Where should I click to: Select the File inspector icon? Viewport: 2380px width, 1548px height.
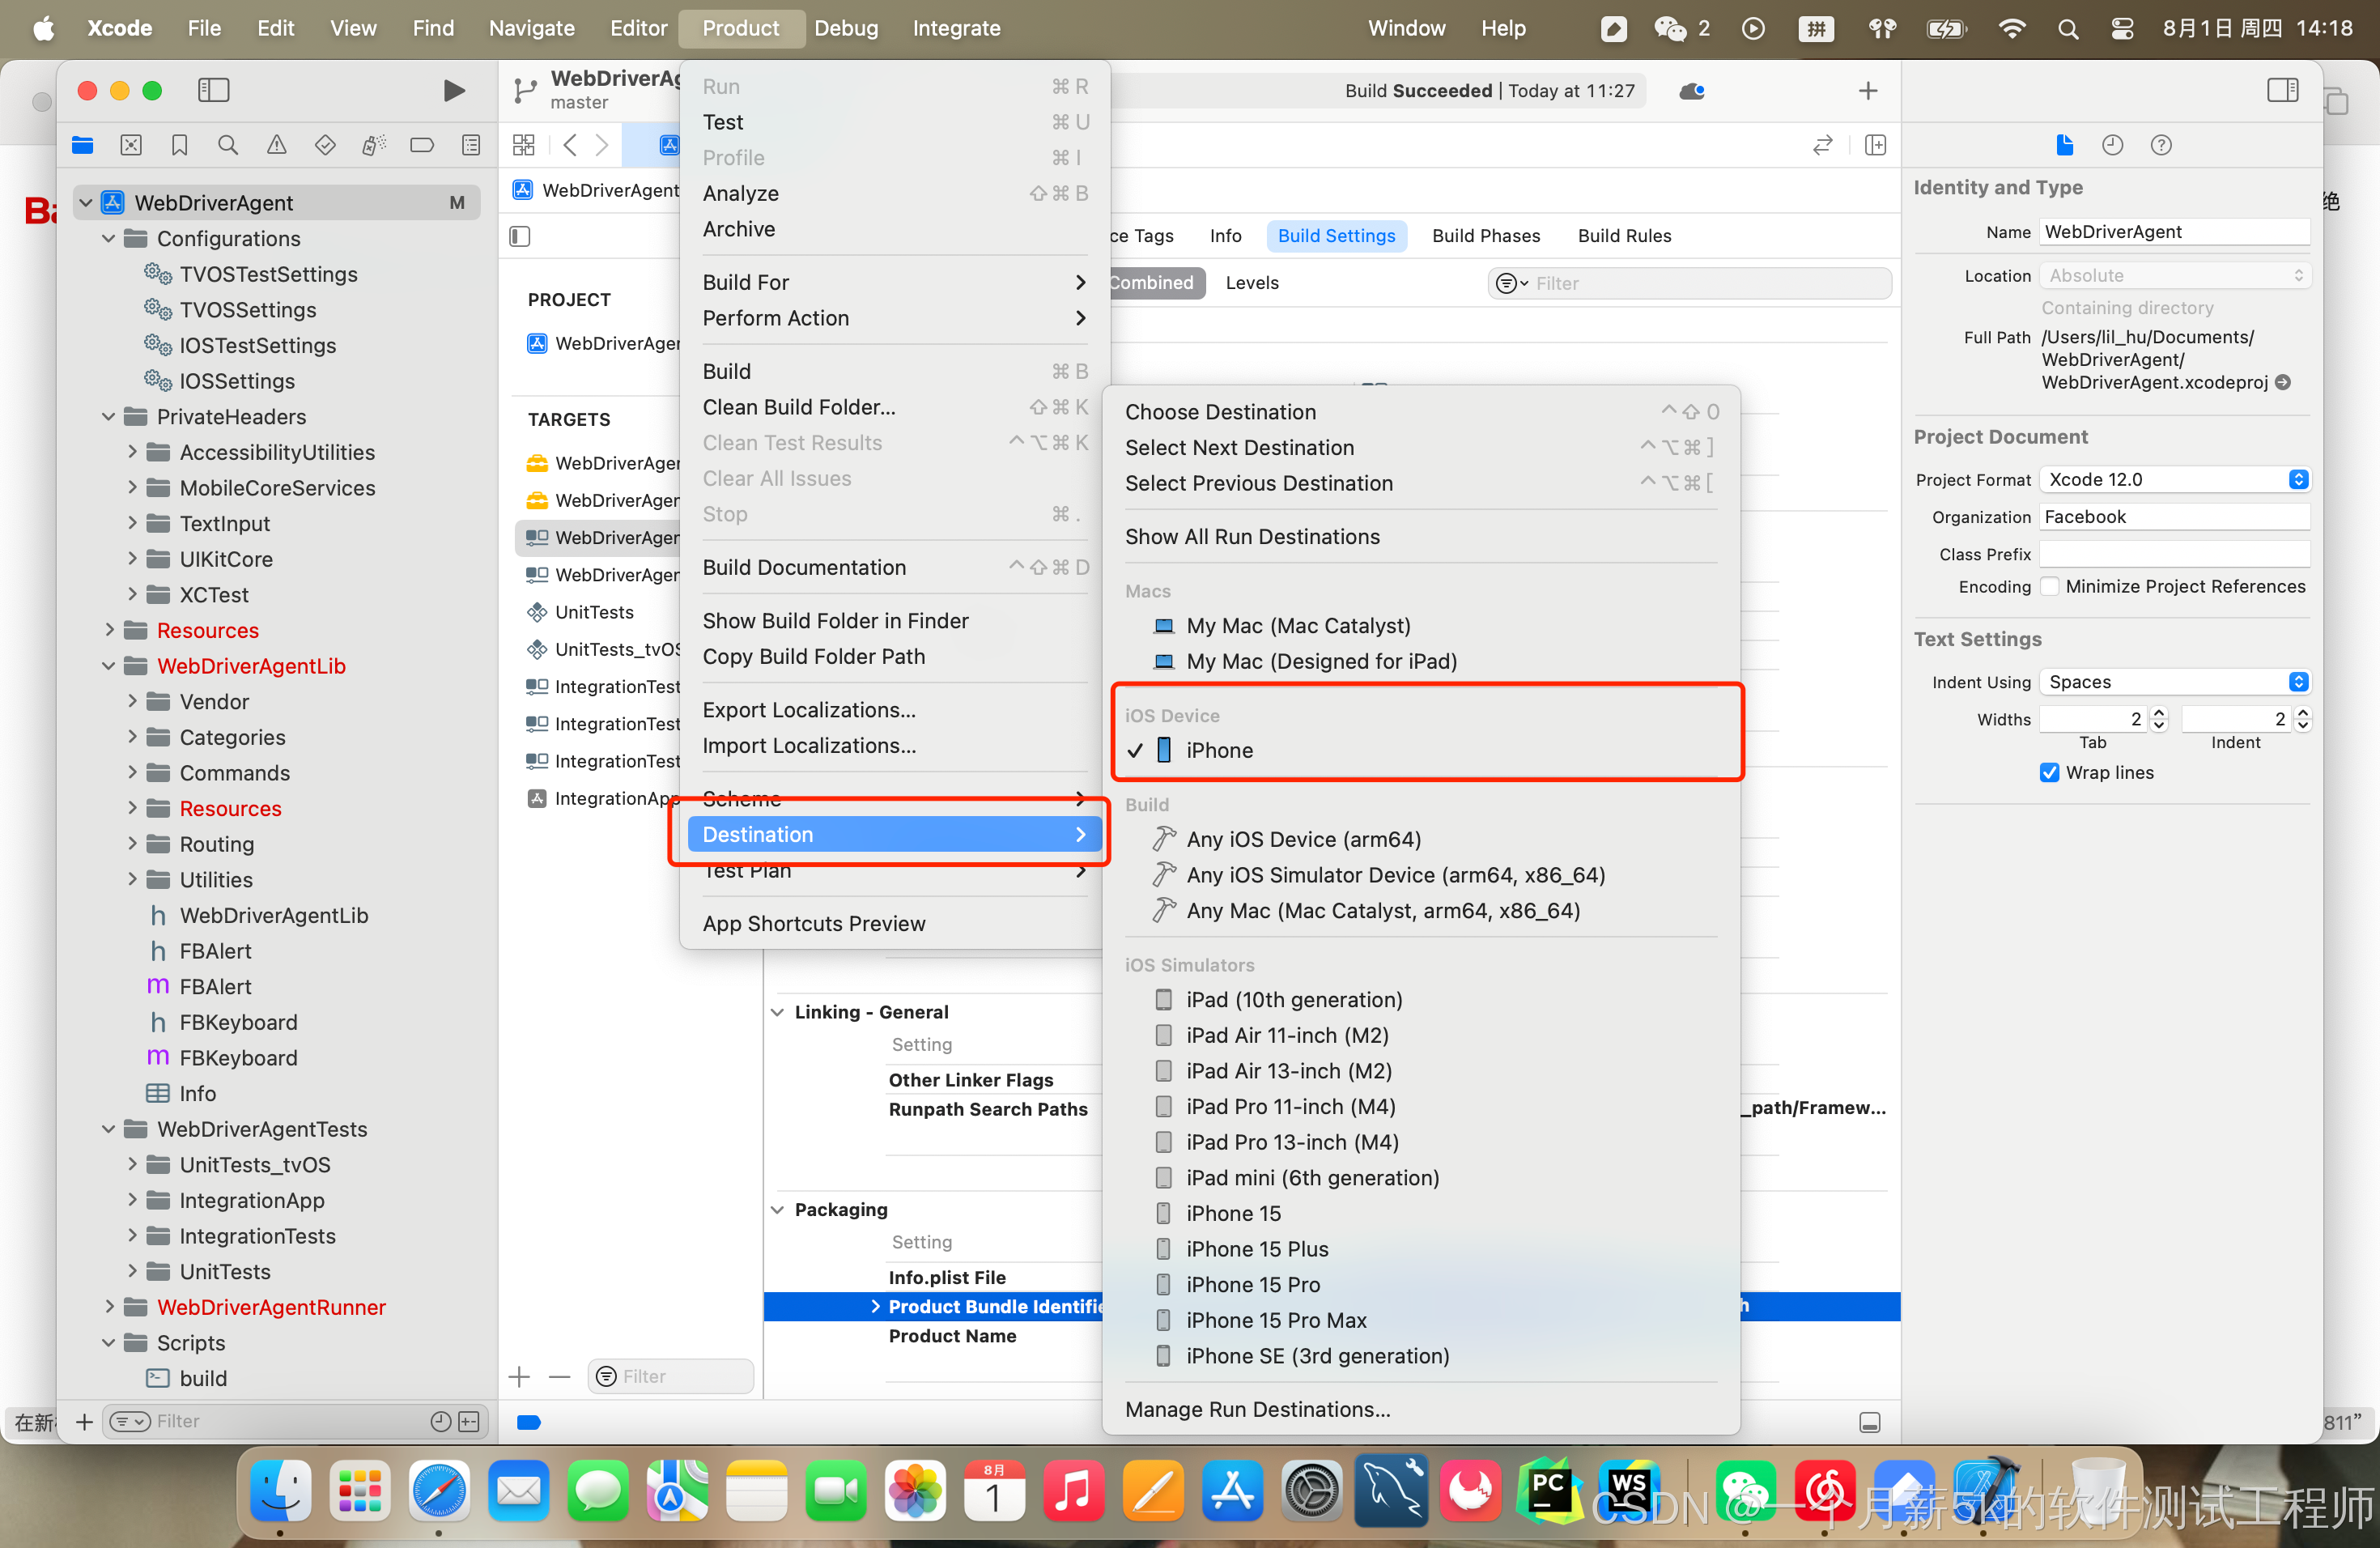tap(2064, 145)
